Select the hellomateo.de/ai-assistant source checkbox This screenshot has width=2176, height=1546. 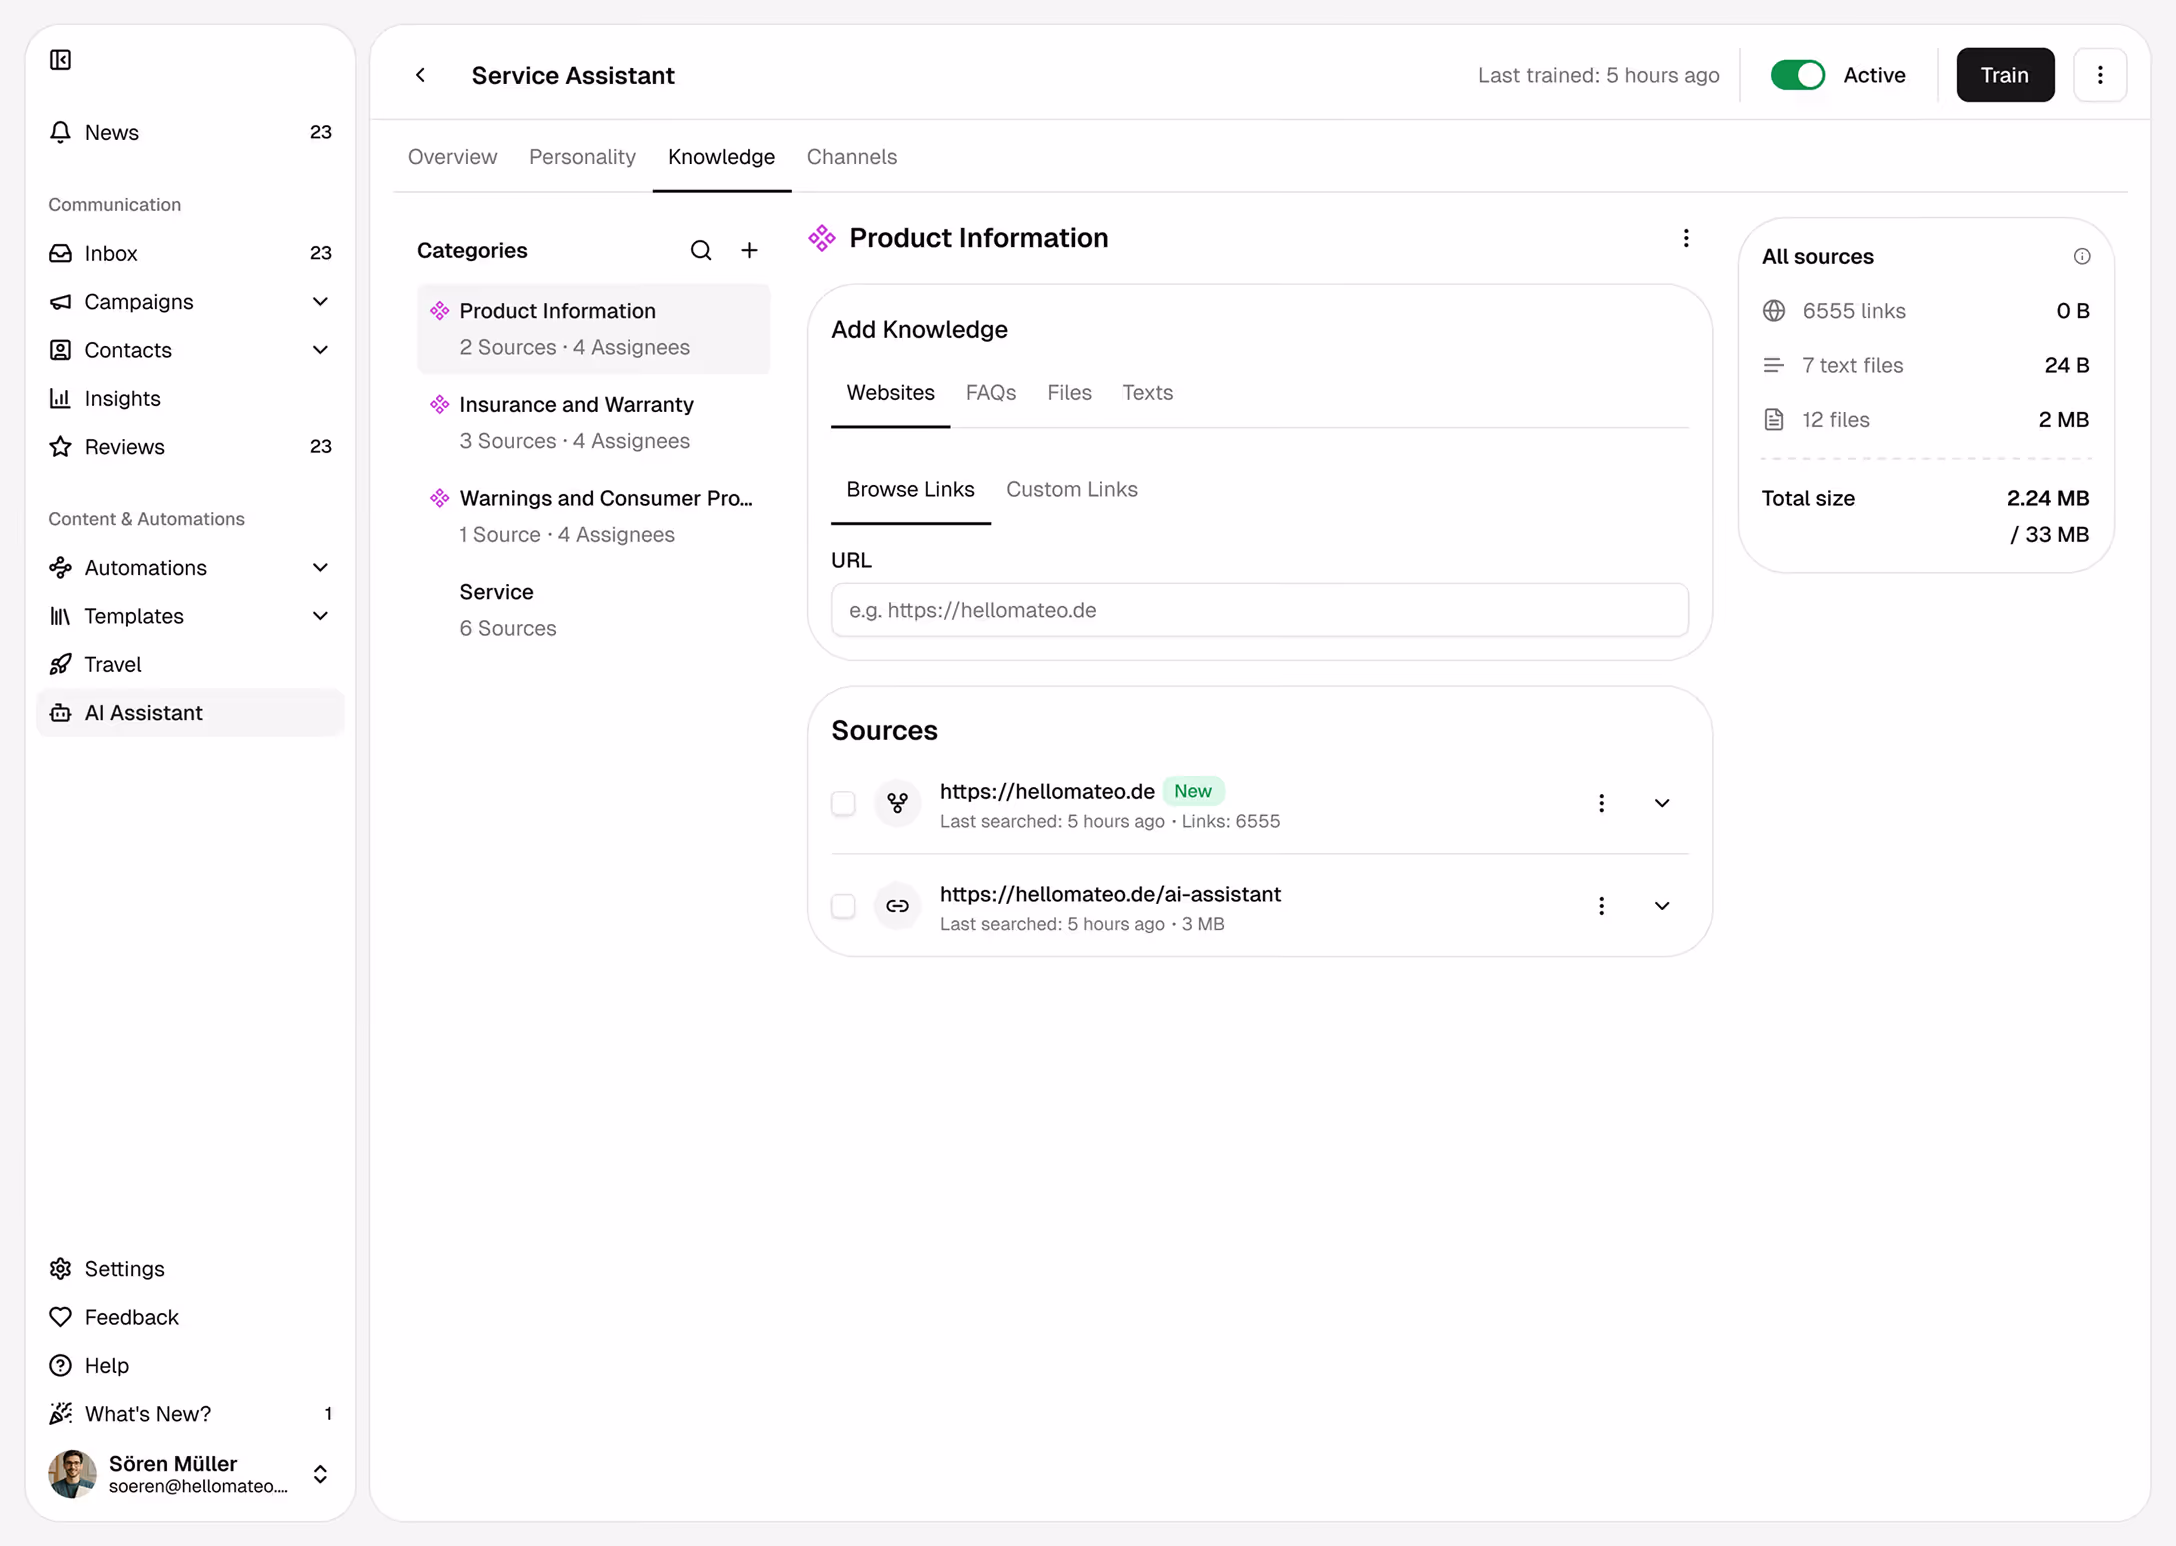tap(843, 906)
